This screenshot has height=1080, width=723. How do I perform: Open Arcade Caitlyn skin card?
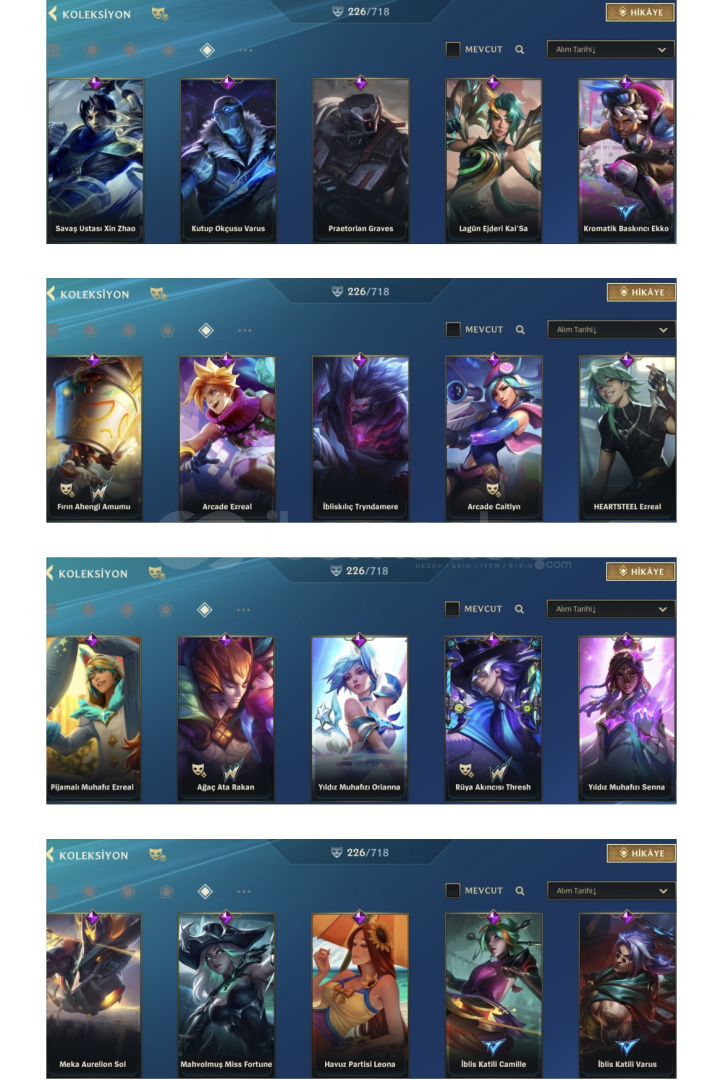pyautogui.click(x=494, y=437)
